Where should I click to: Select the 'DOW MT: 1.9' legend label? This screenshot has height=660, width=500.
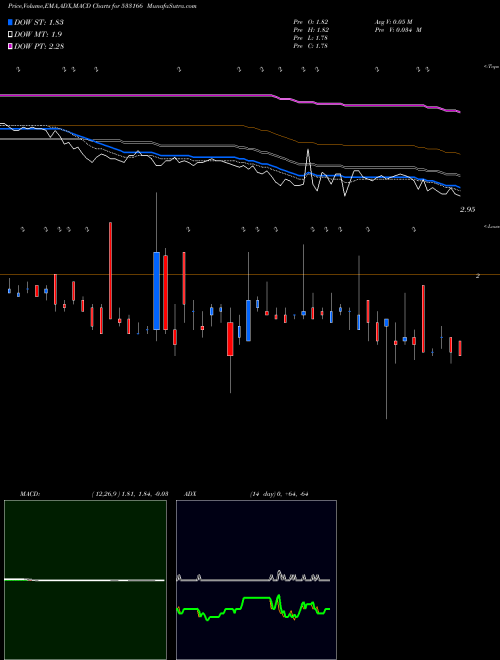click(38, 35)
